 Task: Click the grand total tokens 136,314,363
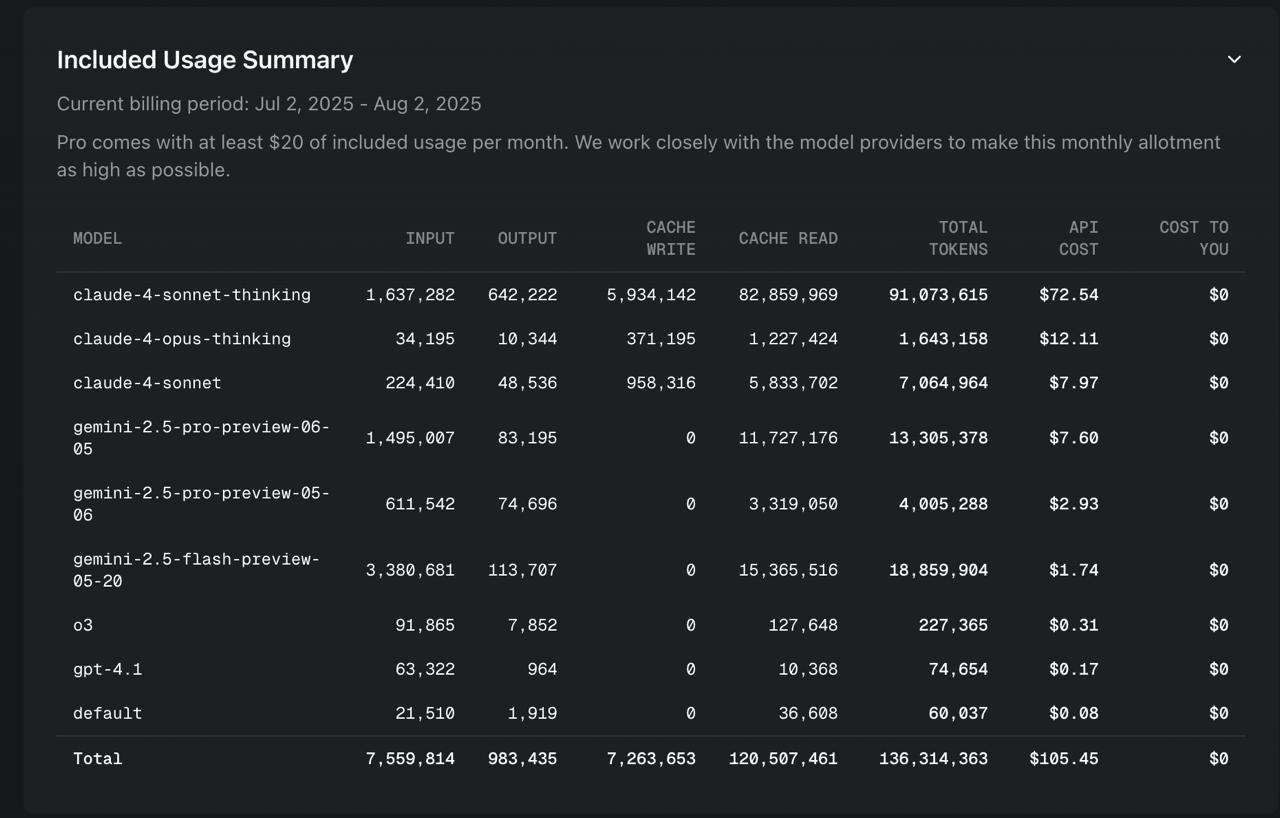click(x=933, y=759)
